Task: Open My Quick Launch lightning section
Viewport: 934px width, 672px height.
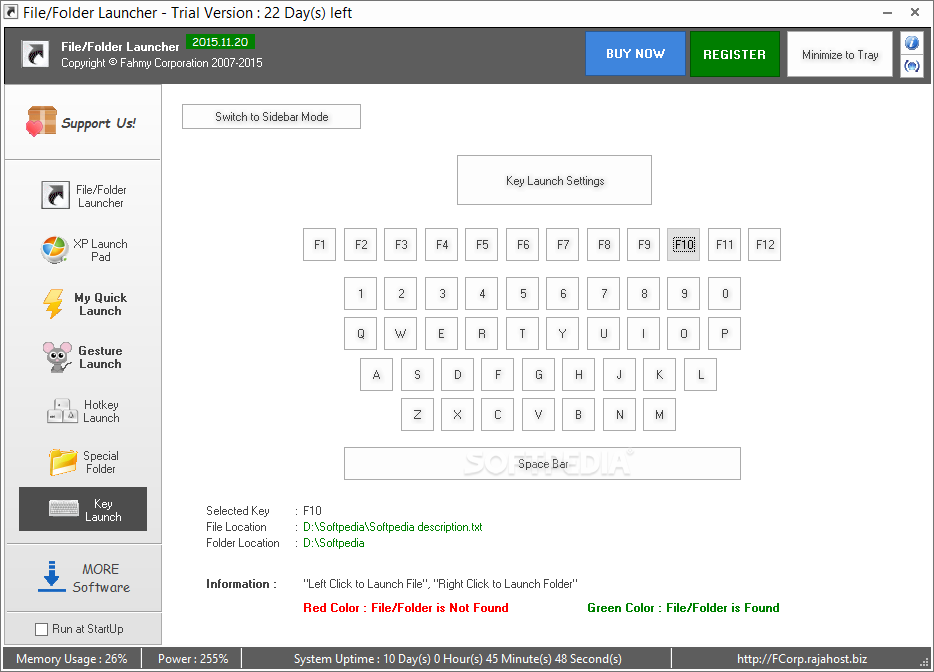Action: (83, 304)
